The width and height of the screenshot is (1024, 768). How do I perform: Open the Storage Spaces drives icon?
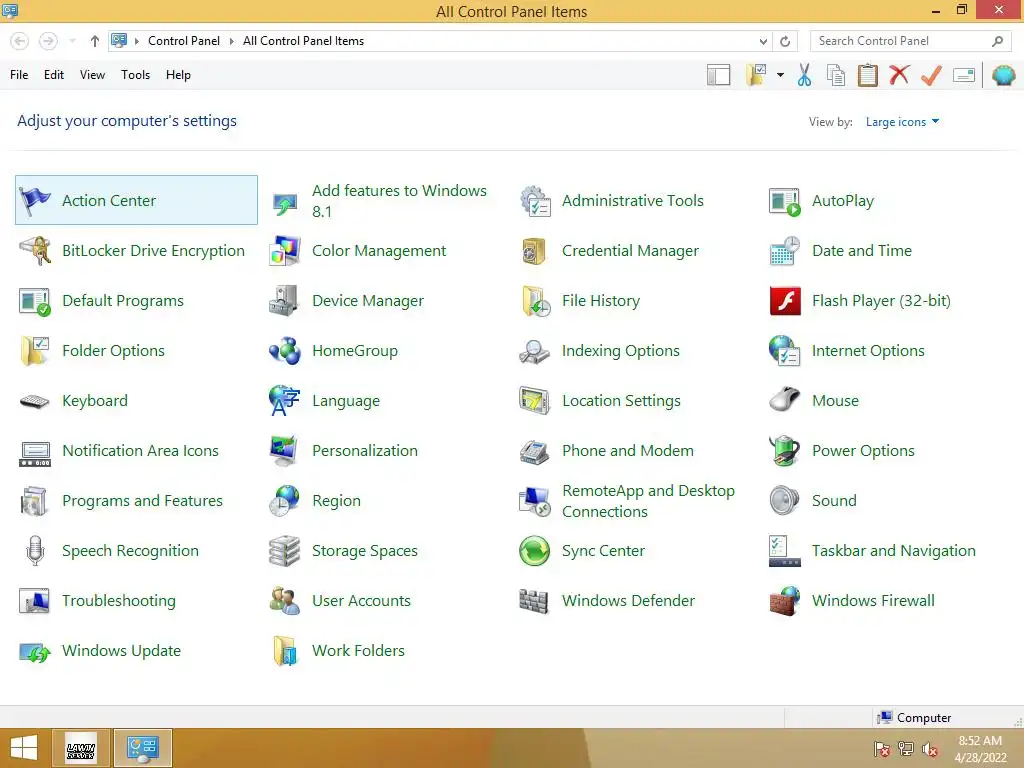tap(285, 551)
